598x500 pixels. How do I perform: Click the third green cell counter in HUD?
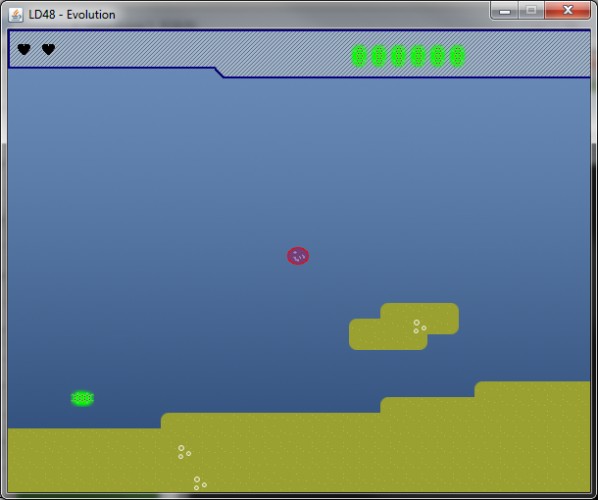pos(399,56)
